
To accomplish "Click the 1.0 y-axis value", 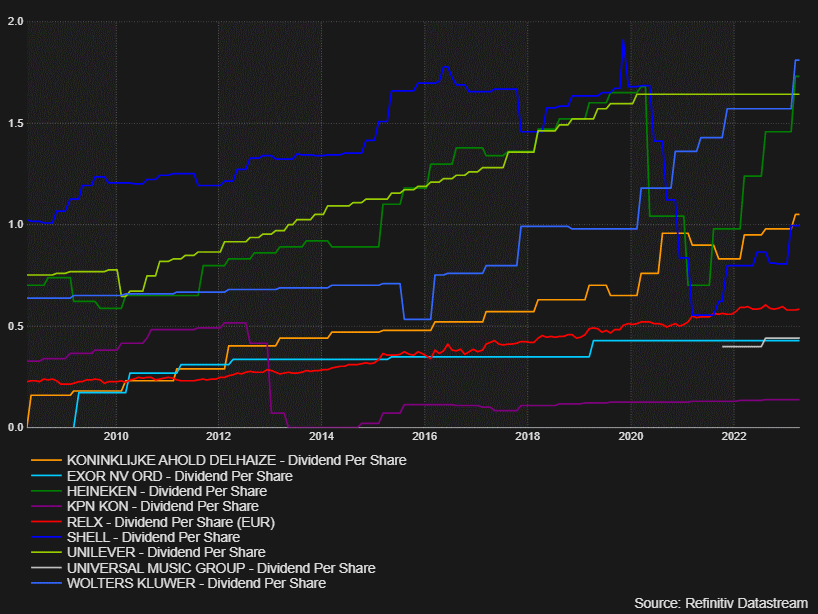I will point(16,224).
